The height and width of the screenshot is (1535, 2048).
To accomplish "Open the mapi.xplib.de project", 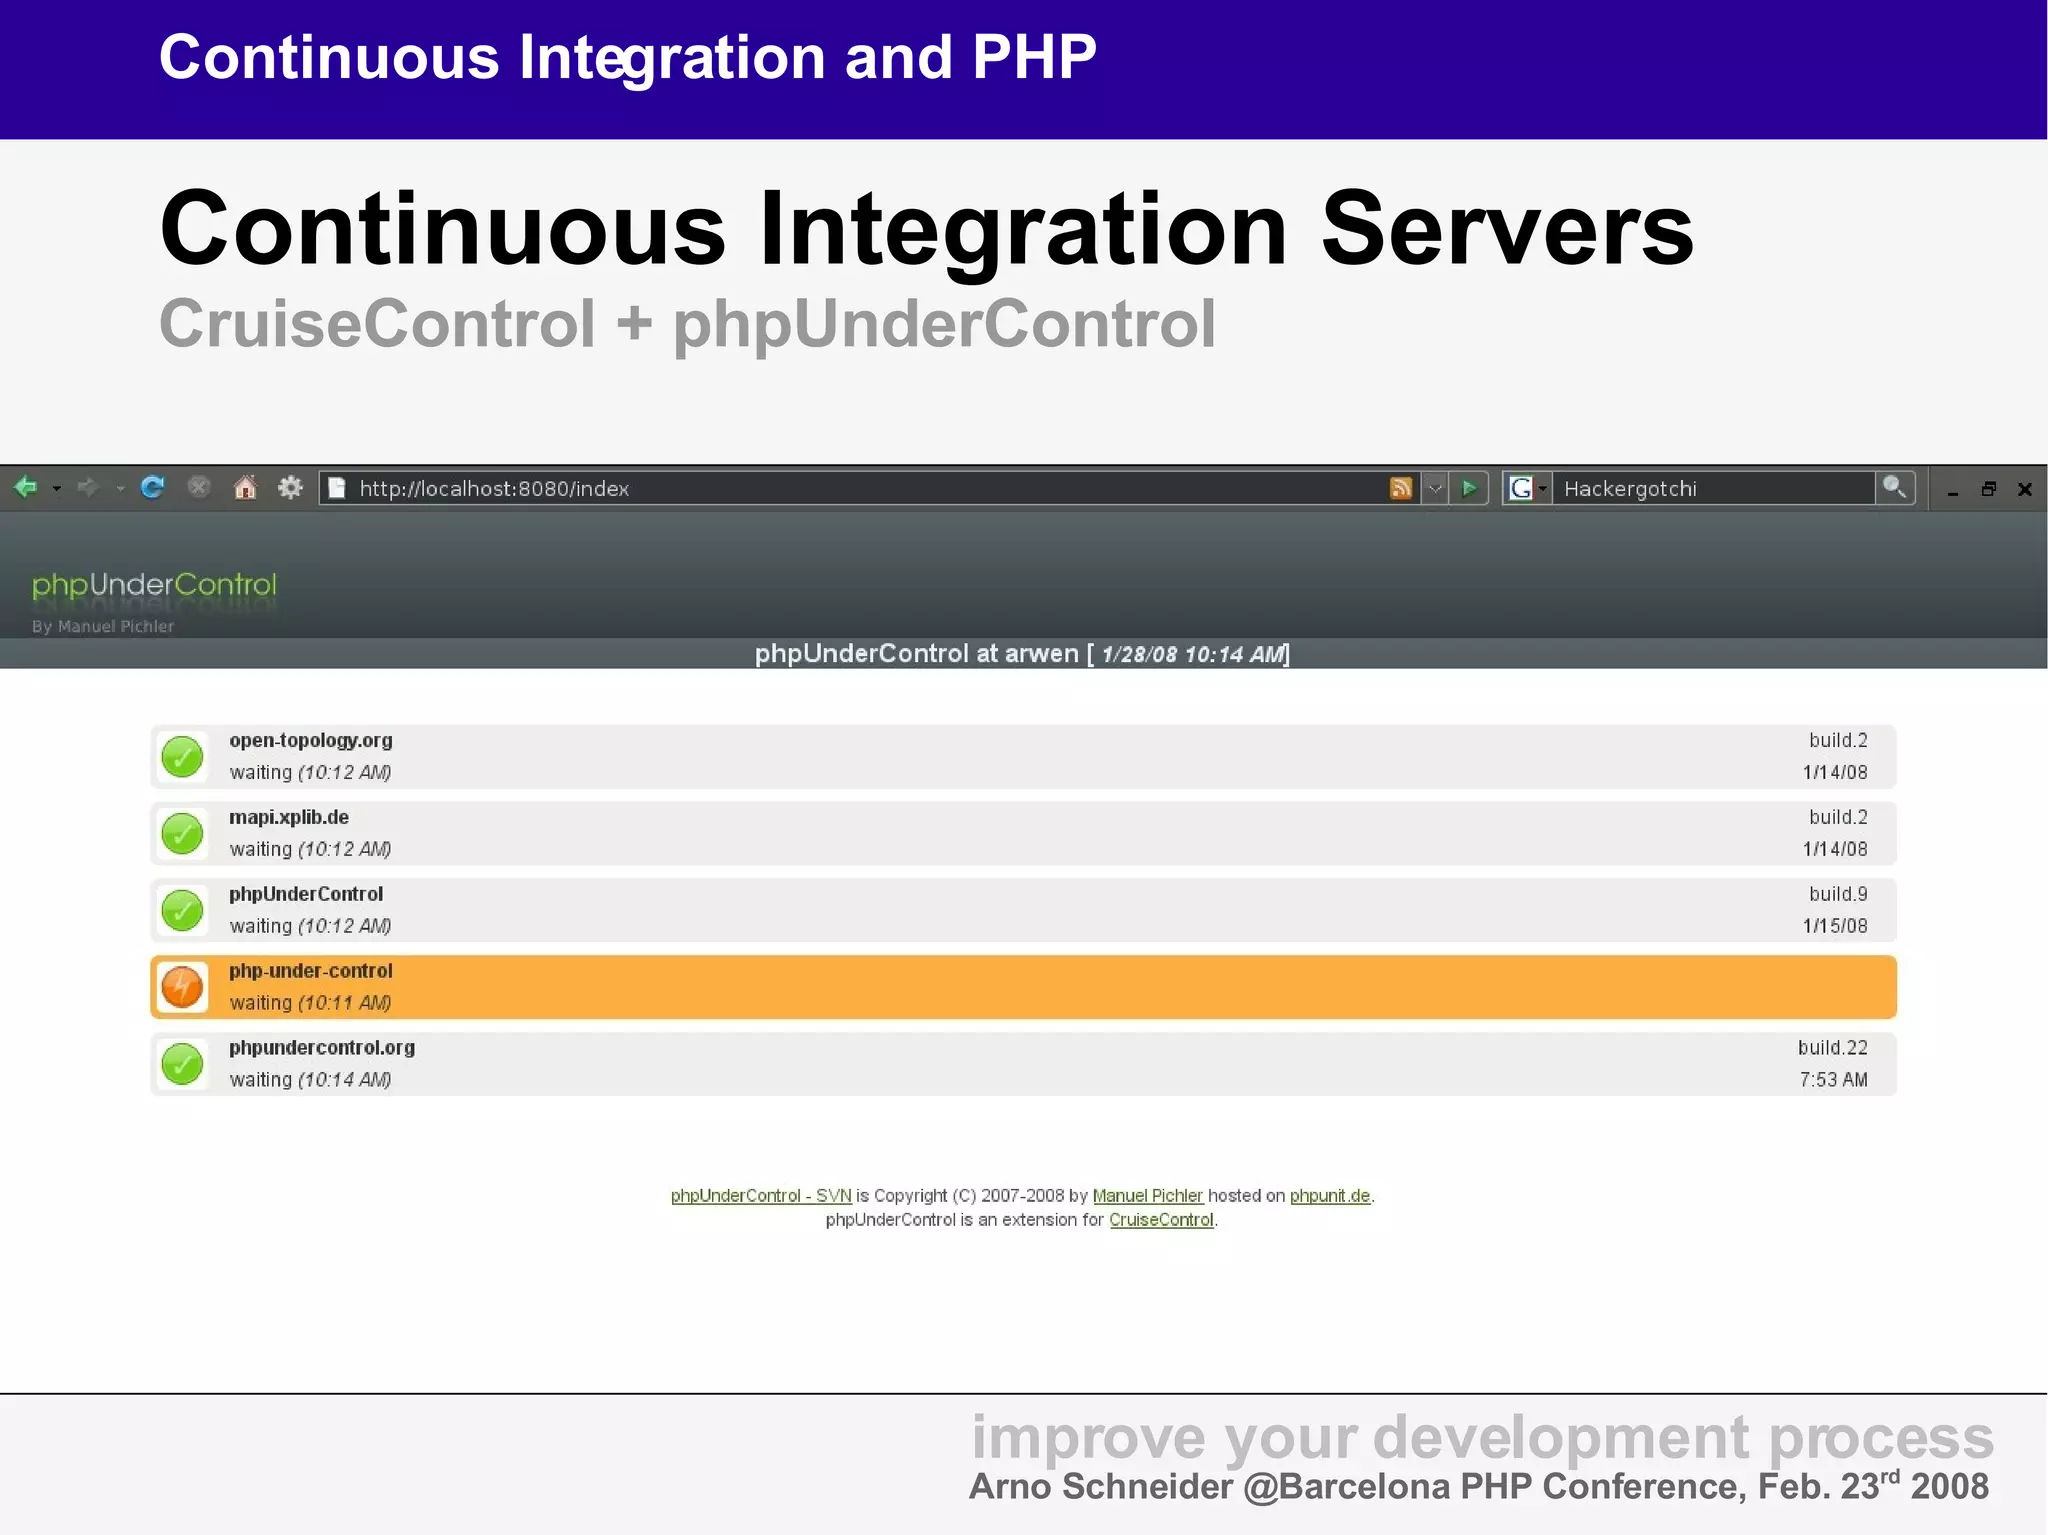I will [x=289, y=817].
